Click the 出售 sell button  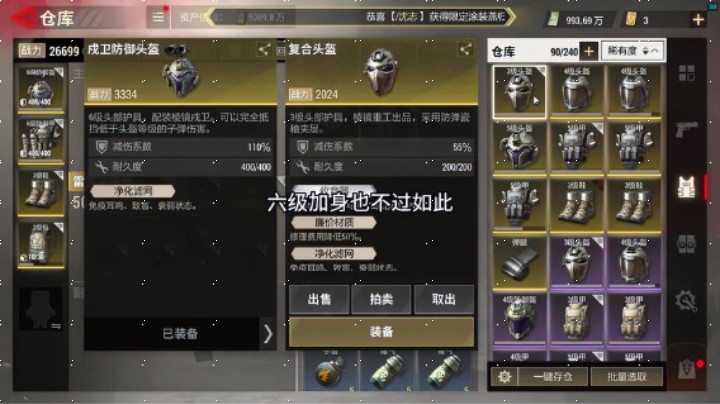tap(319, 299)
